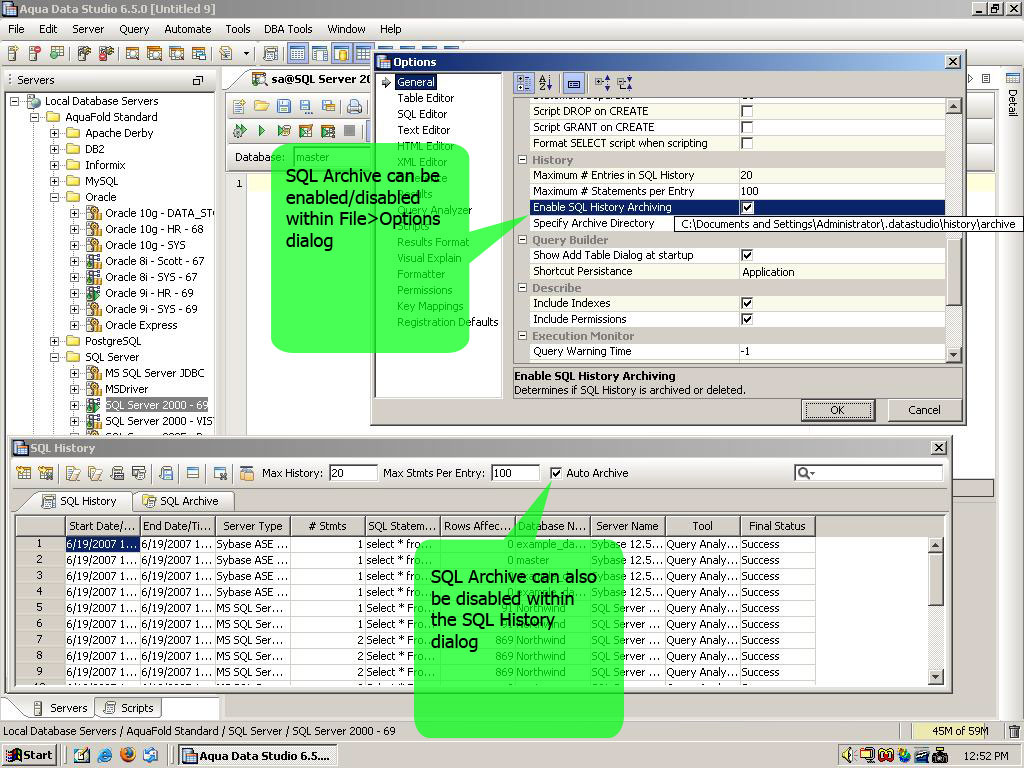Click the Collapse All icon in Options toolbar
Image resolution: width=1024 pixels, height=768 pixels.
click(625, 83)
